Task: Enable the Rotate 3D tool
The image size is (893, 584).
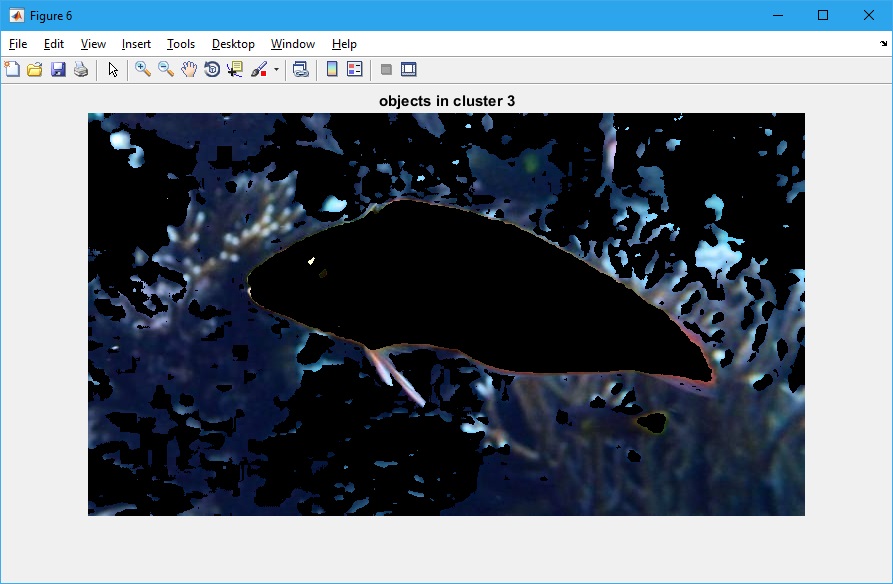Action: tap(212, 69)
